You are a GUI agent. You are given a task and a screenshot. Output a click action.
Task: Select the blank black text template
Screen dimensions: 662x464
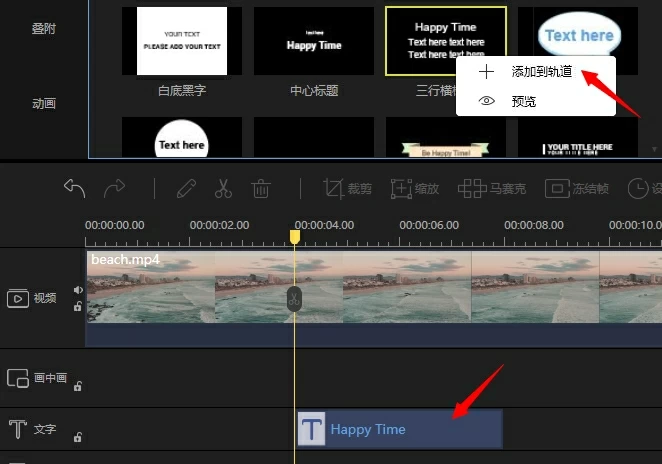coord(314,137)
